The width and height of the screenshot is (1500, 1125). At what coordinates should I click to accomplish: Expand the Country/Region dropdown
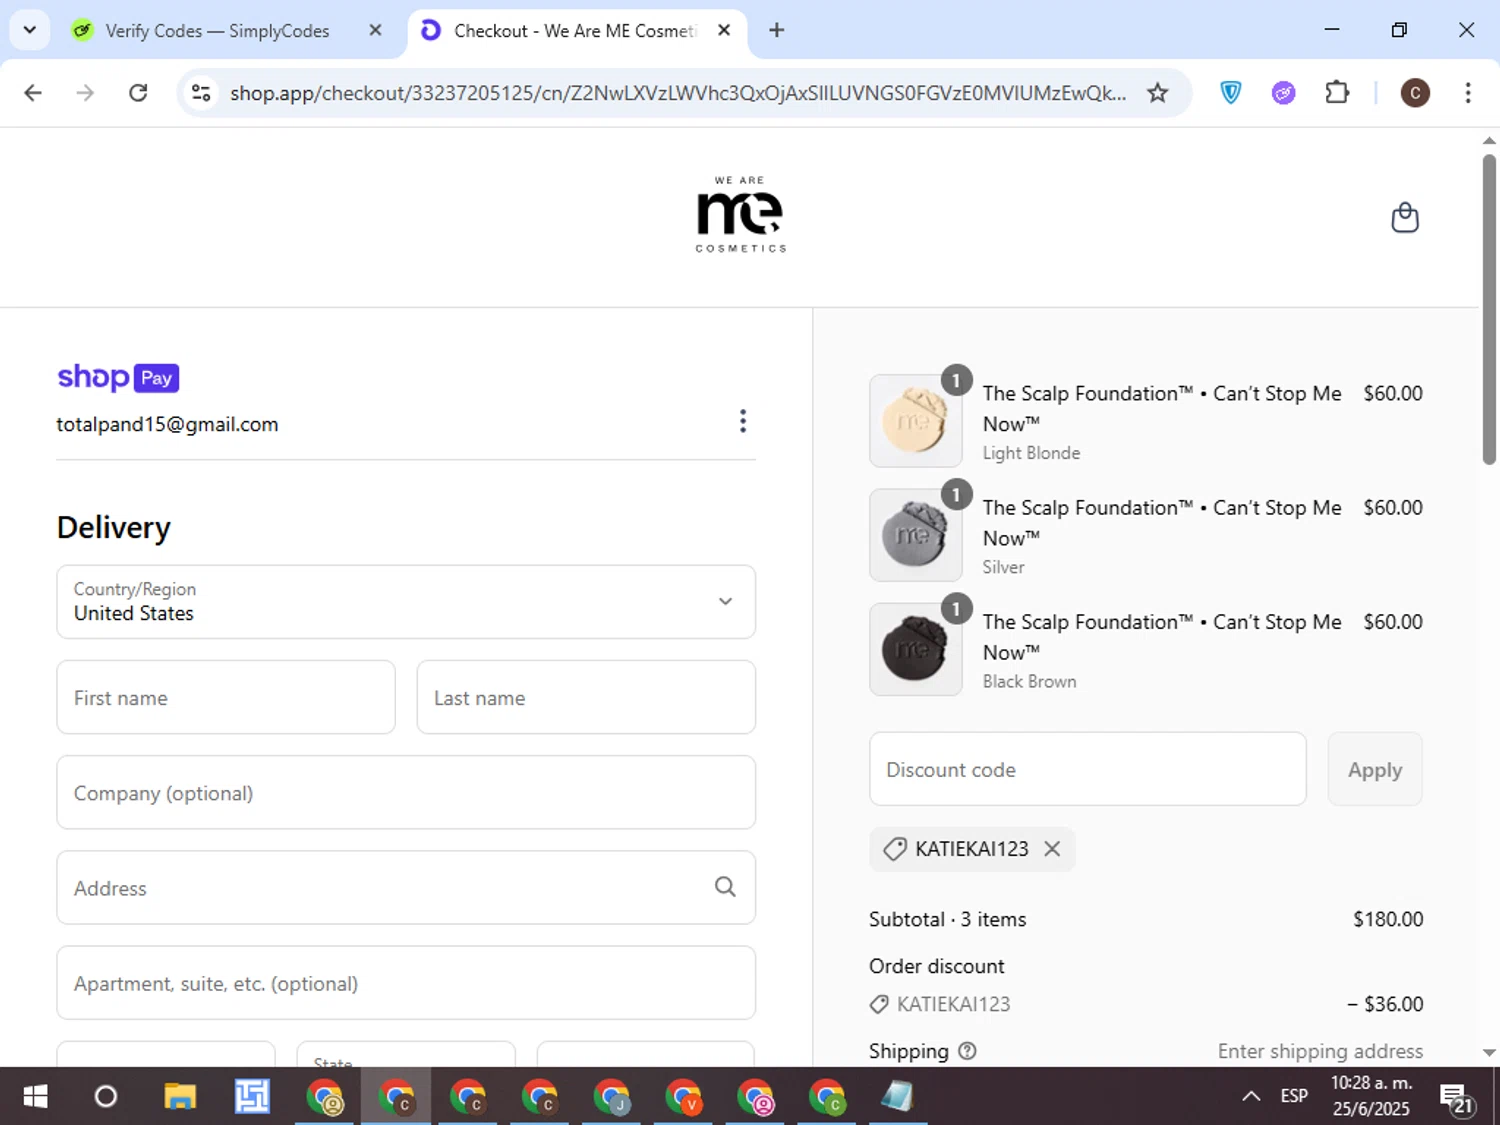click(406, 602)
